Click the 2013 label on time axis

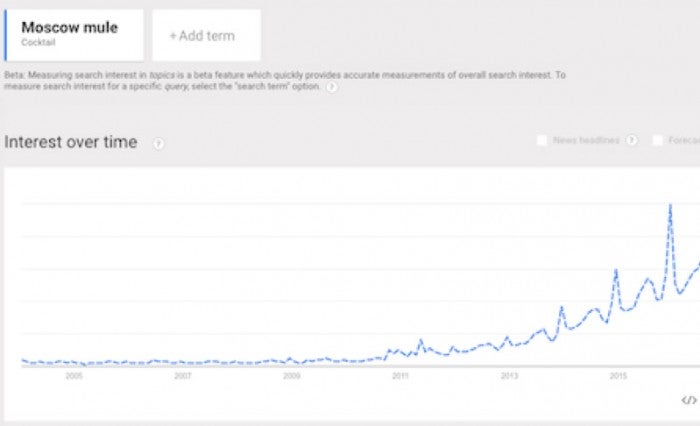pos(509,377)
